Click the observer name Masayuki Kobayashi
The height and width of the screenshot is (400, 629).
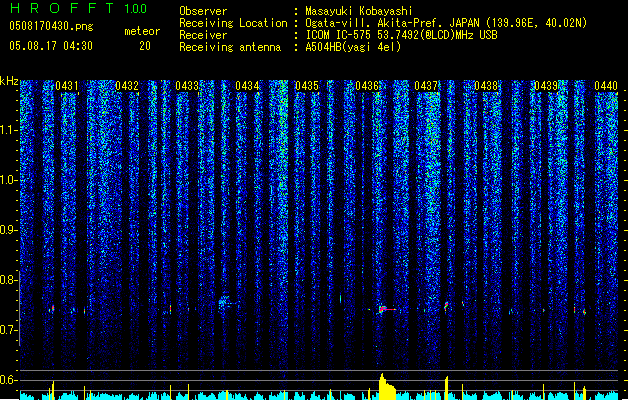[359, 11]
